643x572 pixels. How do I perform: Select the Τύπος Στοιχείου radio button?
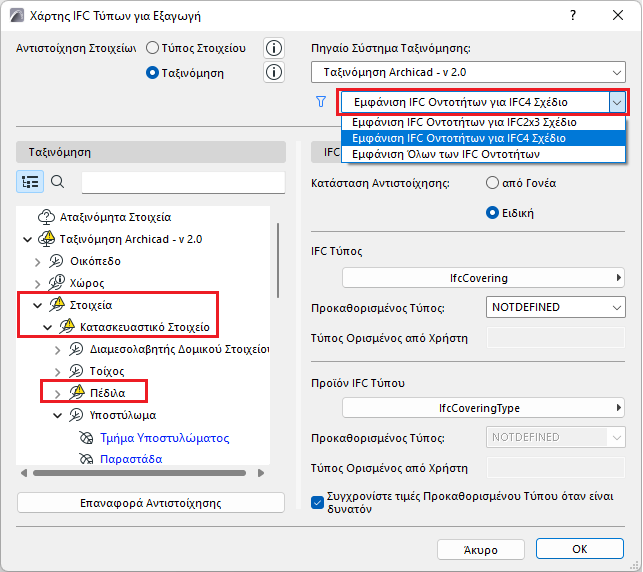pos(152,48)
